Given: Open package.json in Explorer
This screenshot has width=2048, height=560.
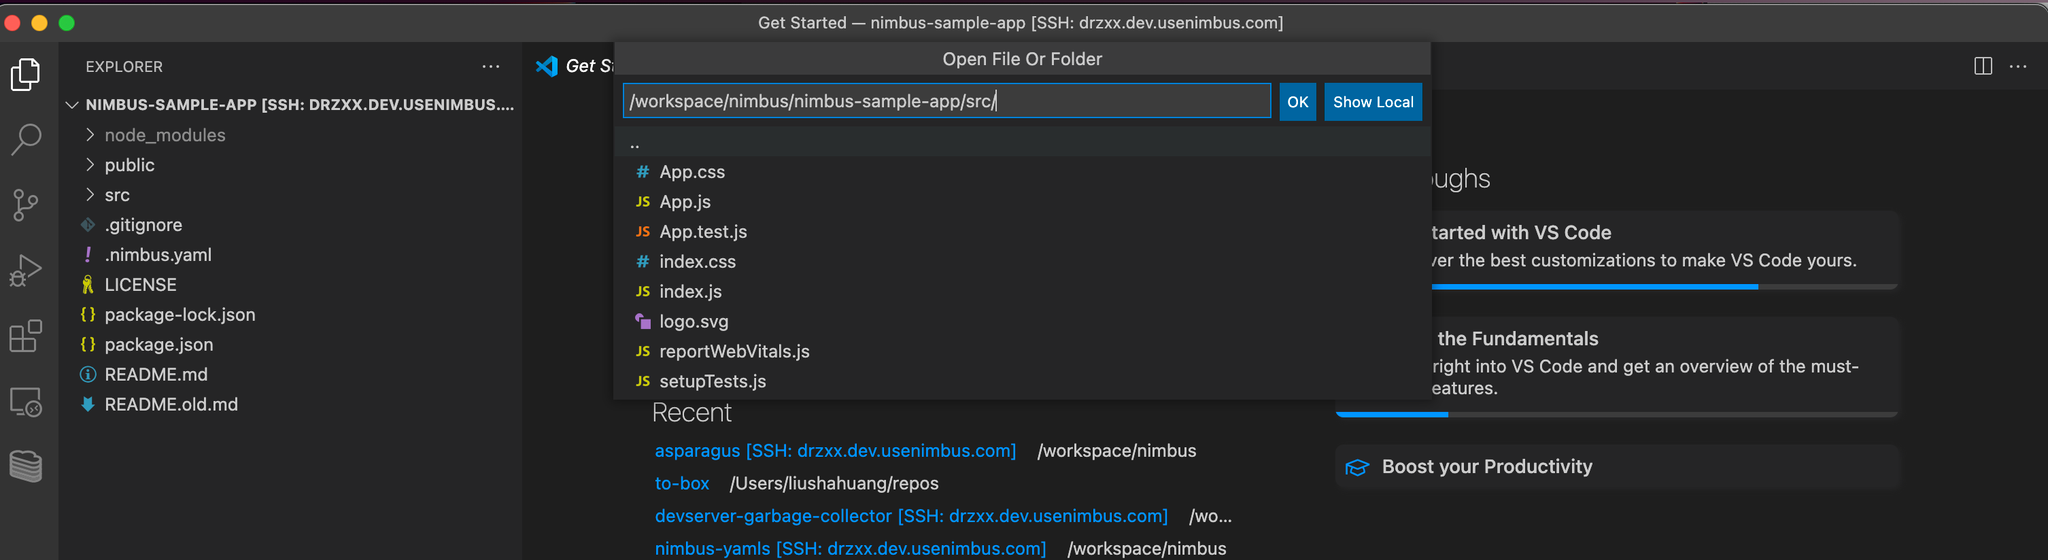Looking at the screenshot, I should click(x=290, y=345).
